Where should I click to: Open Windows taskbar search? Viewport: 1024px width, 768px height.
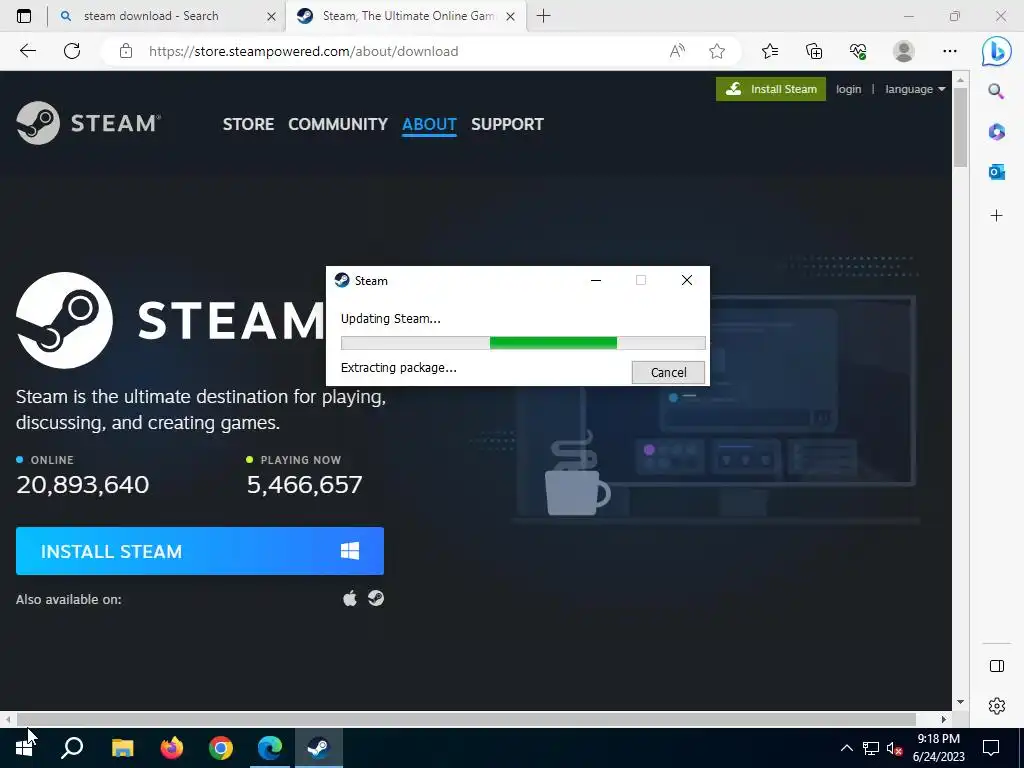pos(72,748)
